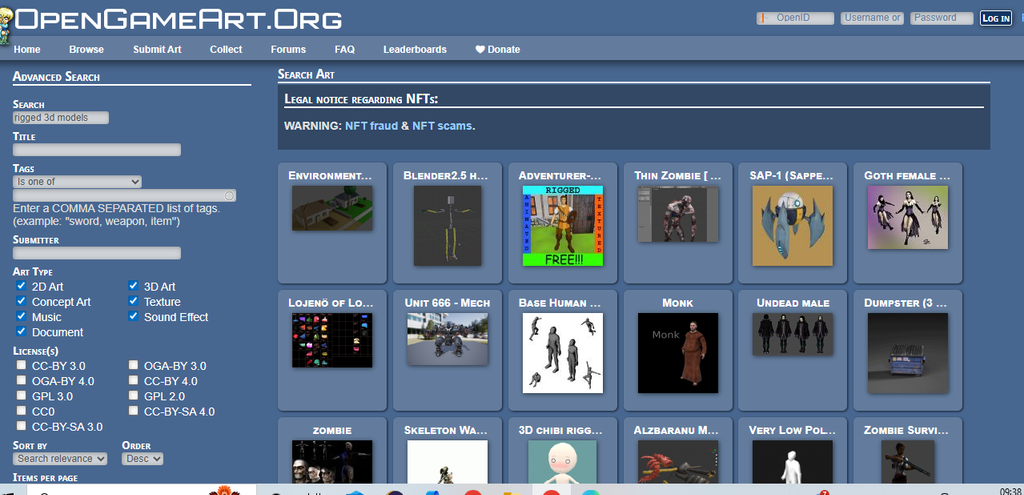Open the Leaderboards page

pos(415,50)
